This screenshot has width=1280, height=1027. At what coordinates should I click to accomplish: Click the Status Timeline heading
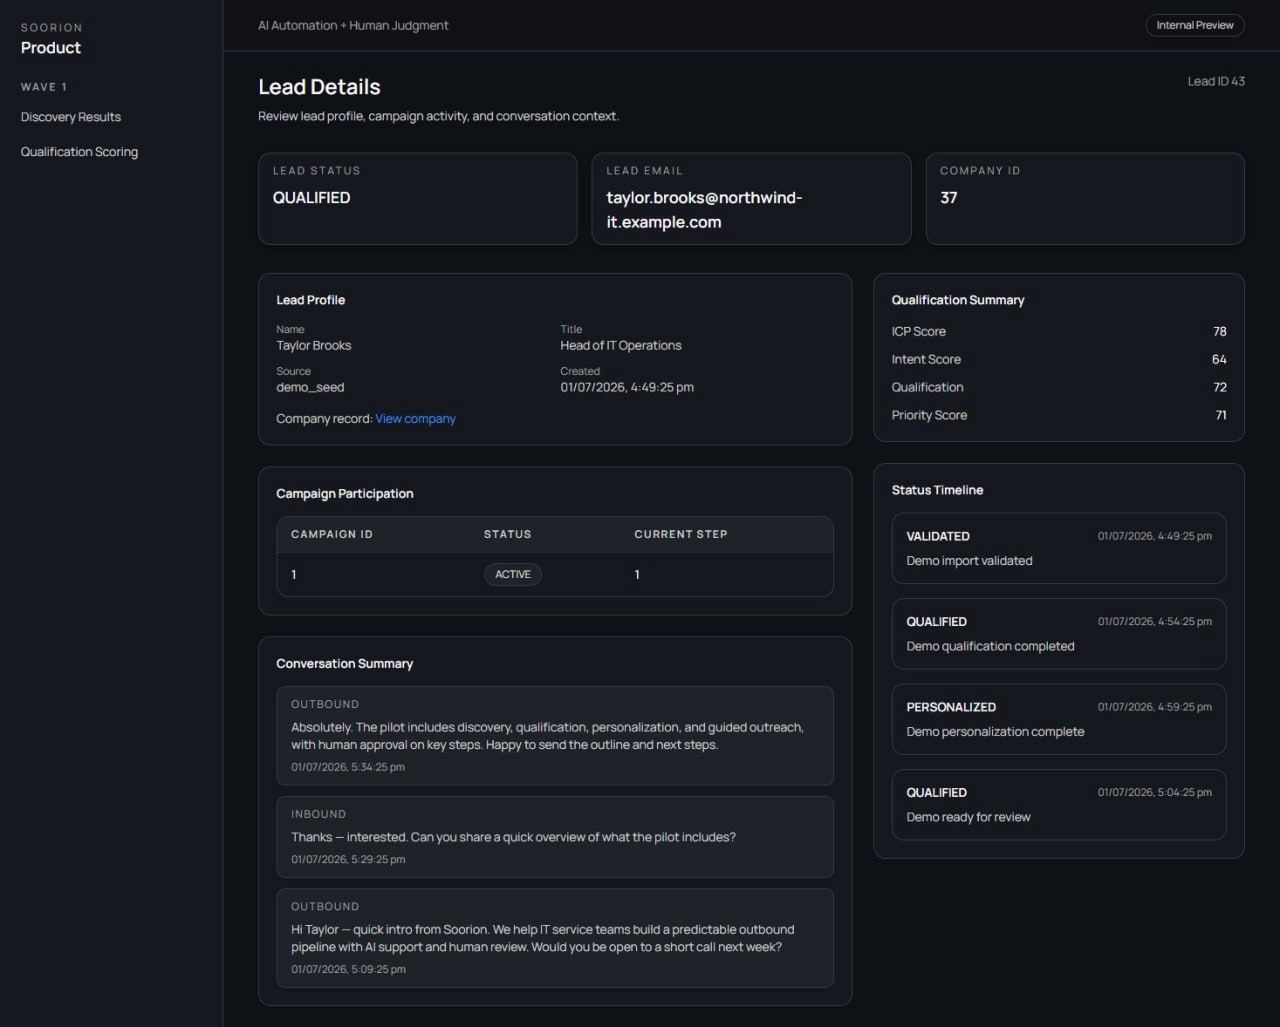pos(937,490)
